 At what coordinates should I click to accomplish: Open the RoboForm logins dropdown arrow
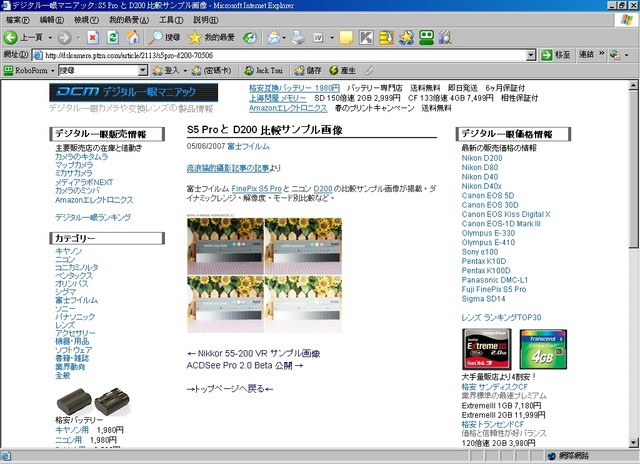coord(185,71)
